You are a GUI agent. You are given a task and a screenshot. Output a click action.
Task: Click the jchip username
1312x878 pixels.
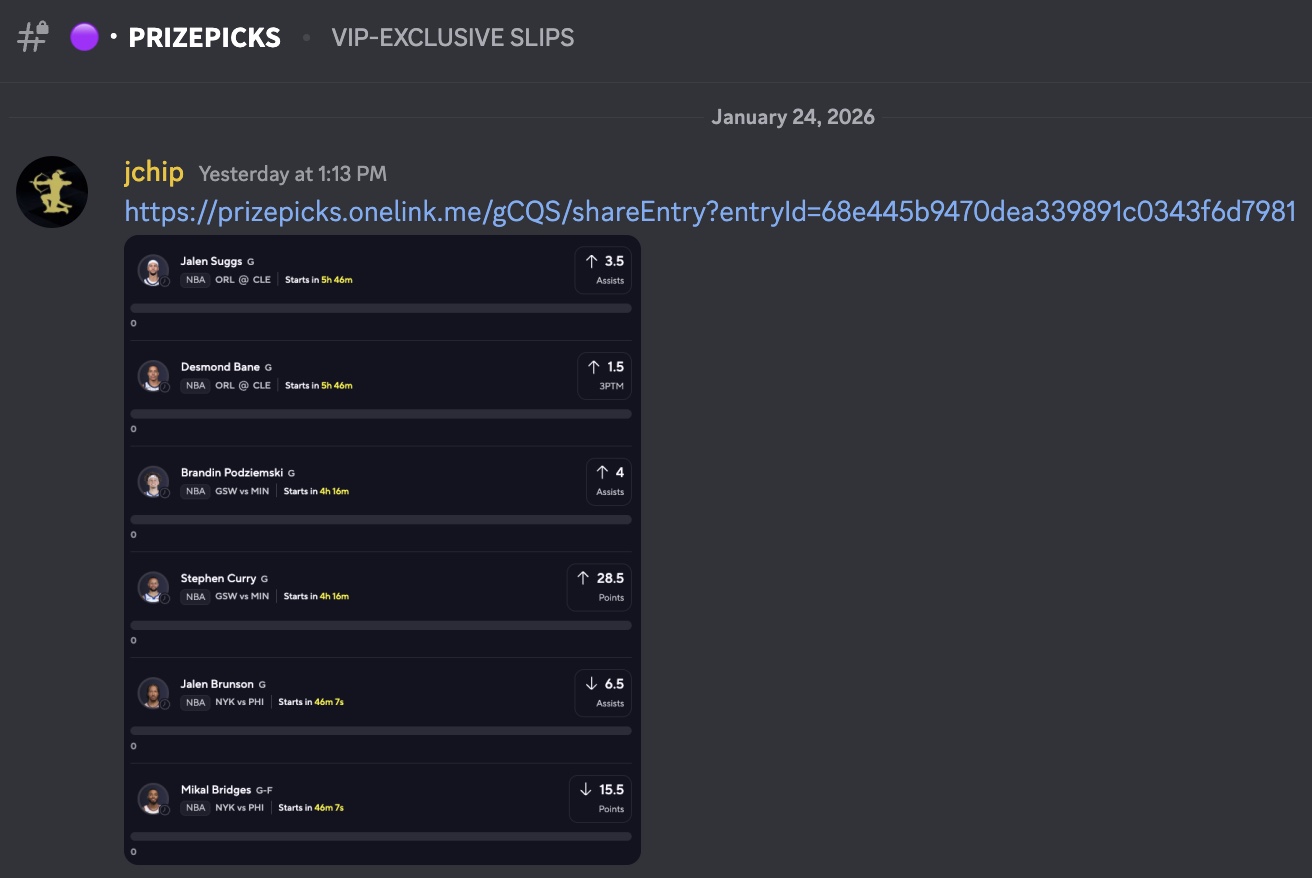tap(153, 172)
